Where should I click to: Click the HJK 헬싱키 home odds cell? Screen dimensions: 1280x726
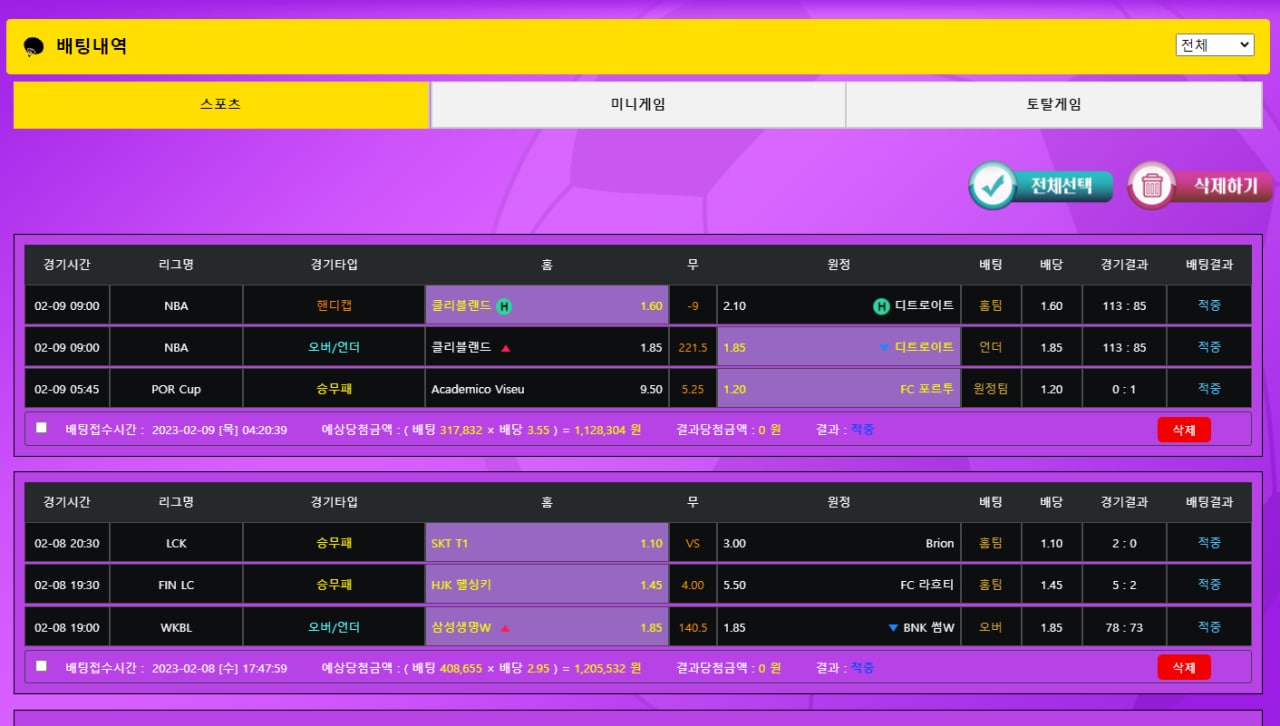[546, 585]
